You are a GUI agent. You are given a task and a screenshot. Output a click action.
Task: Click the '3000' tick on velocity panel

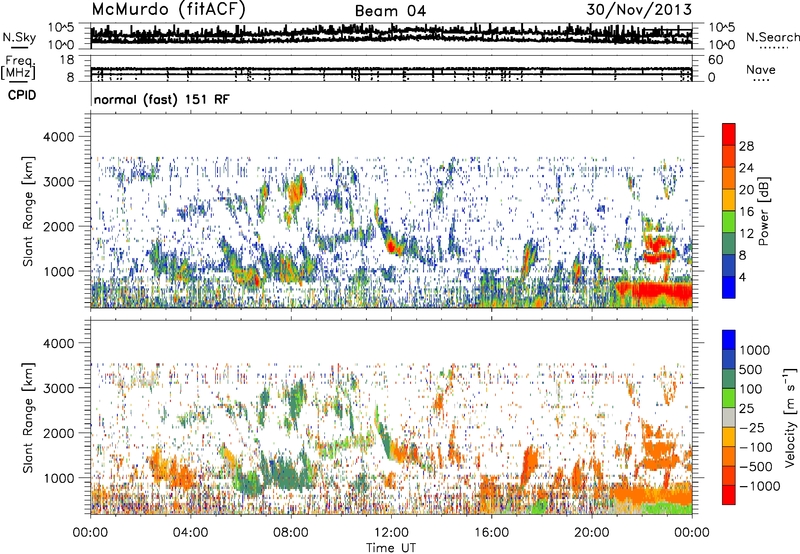pyautogui.click(x=60, y=388)
